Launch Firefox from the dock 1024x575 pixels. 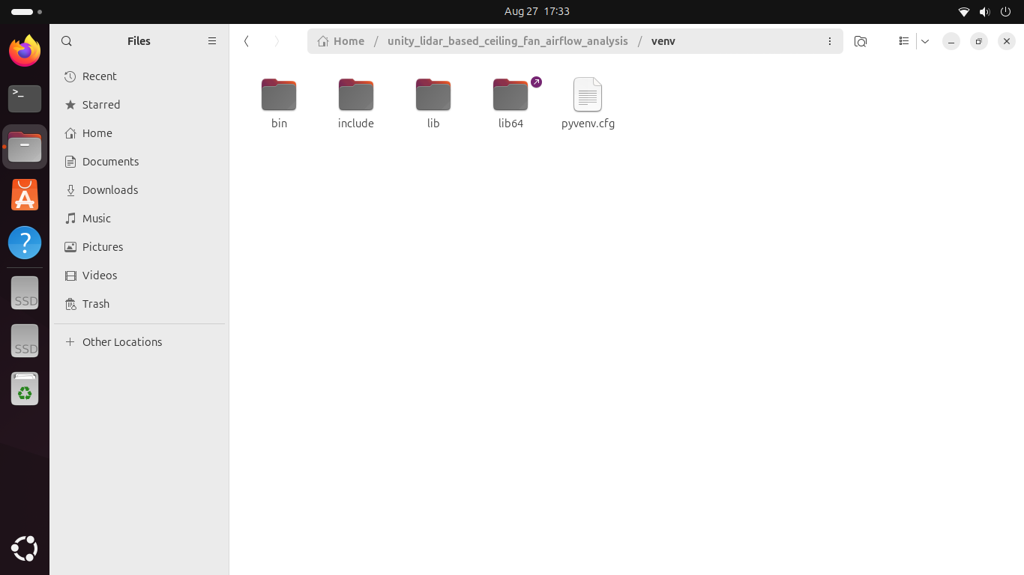tap(25, 51)
